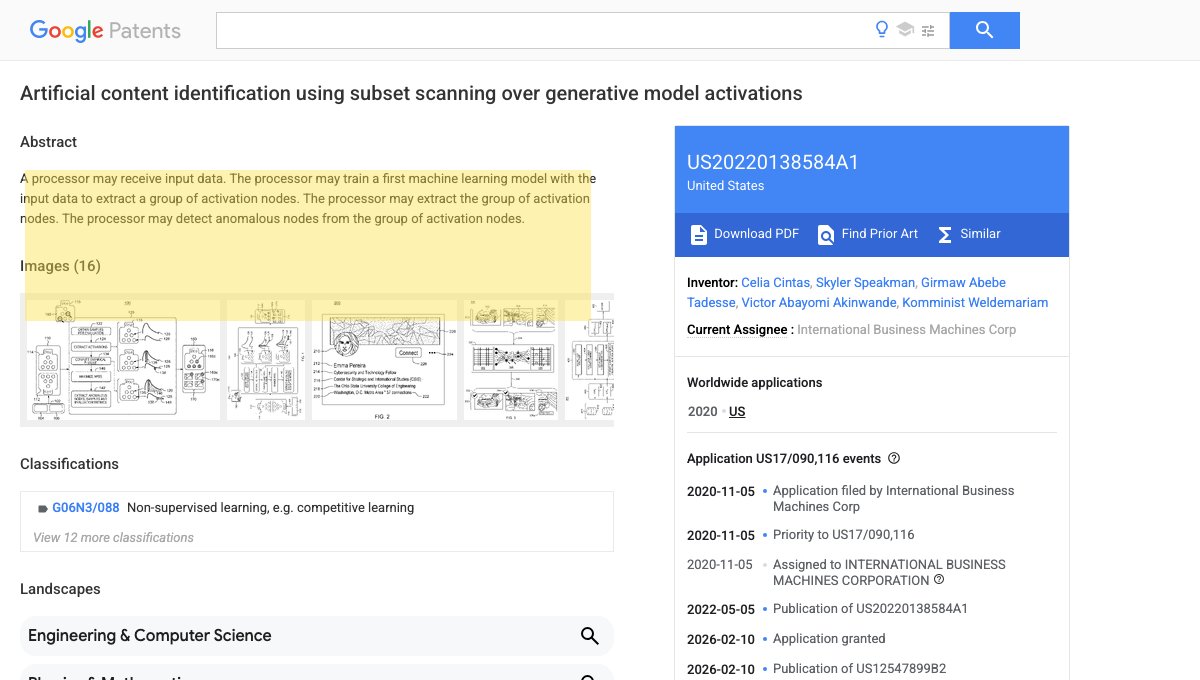Click the blue magnifier search button
The height and width of the screenshot is (680, 1200).
[x=984, y=30]
